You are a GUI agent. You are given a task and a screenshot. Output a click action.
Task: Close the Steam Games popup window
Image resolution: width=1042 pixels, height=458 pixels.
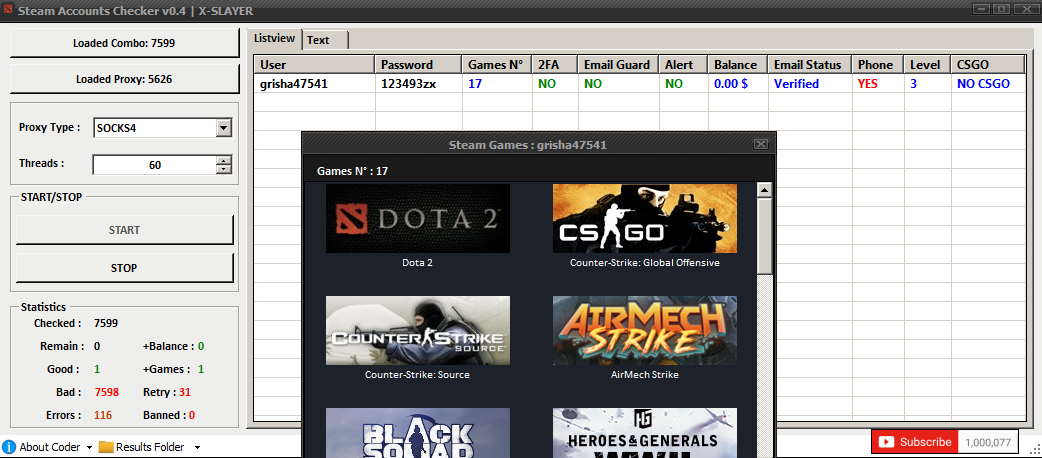(x=761, y=144)
